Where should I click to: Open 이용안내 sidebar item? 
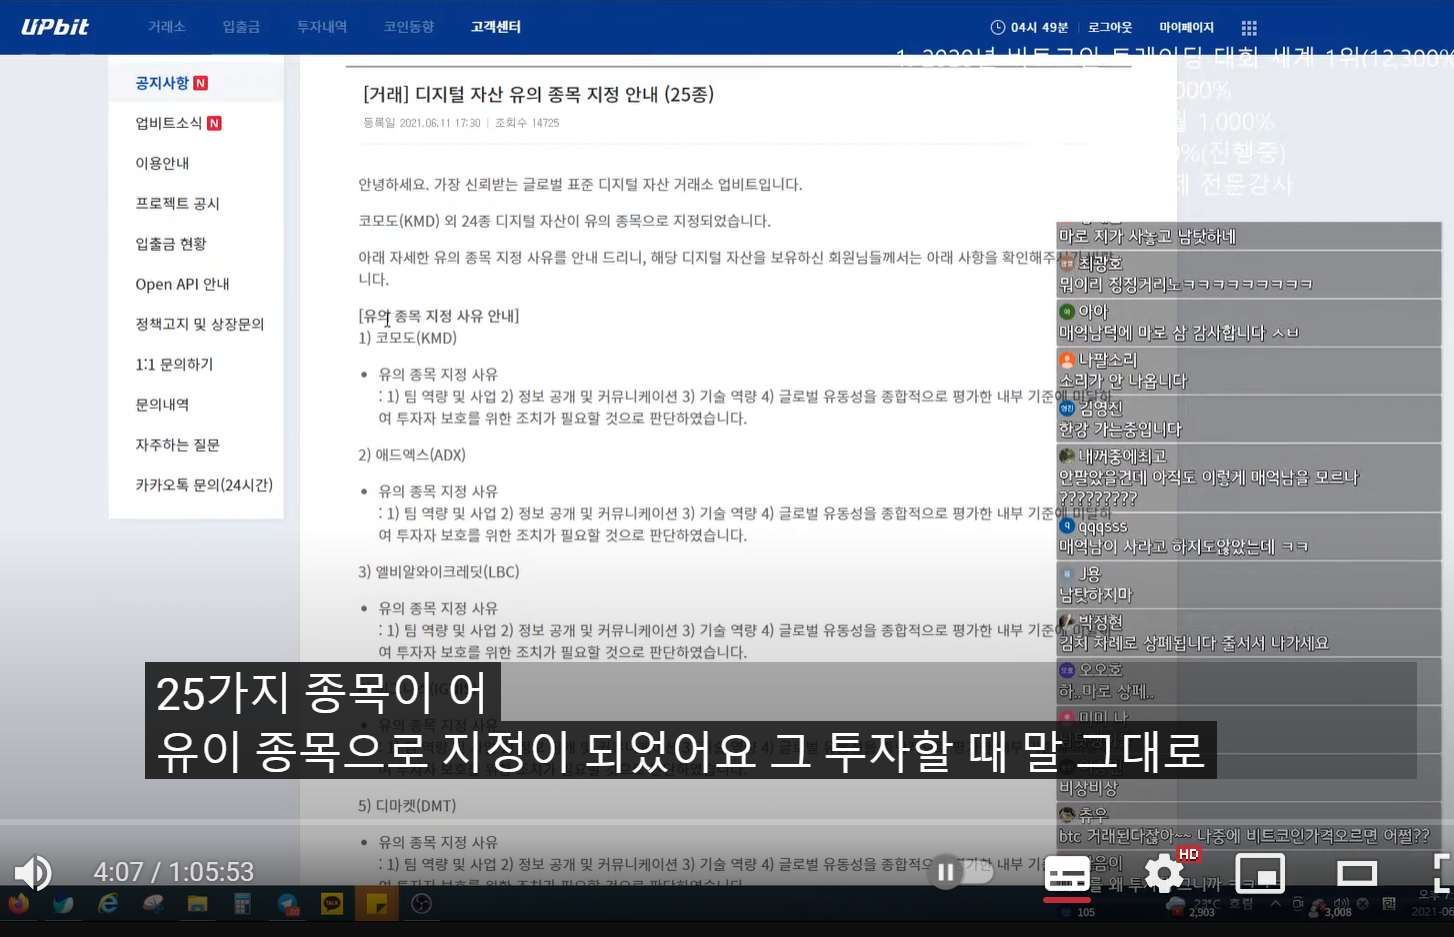[x=162, y=163]
